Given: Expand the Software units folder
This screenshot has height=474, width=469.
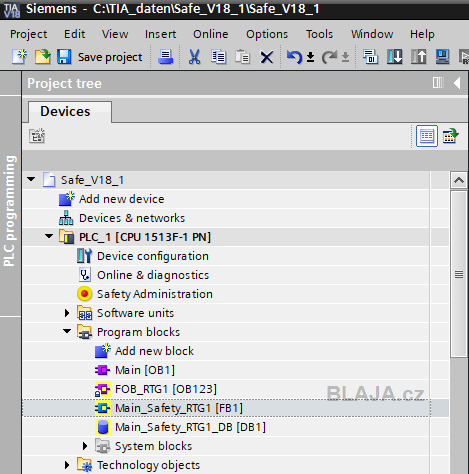Looking at the screenshot, I should click(x=67, y=313).
